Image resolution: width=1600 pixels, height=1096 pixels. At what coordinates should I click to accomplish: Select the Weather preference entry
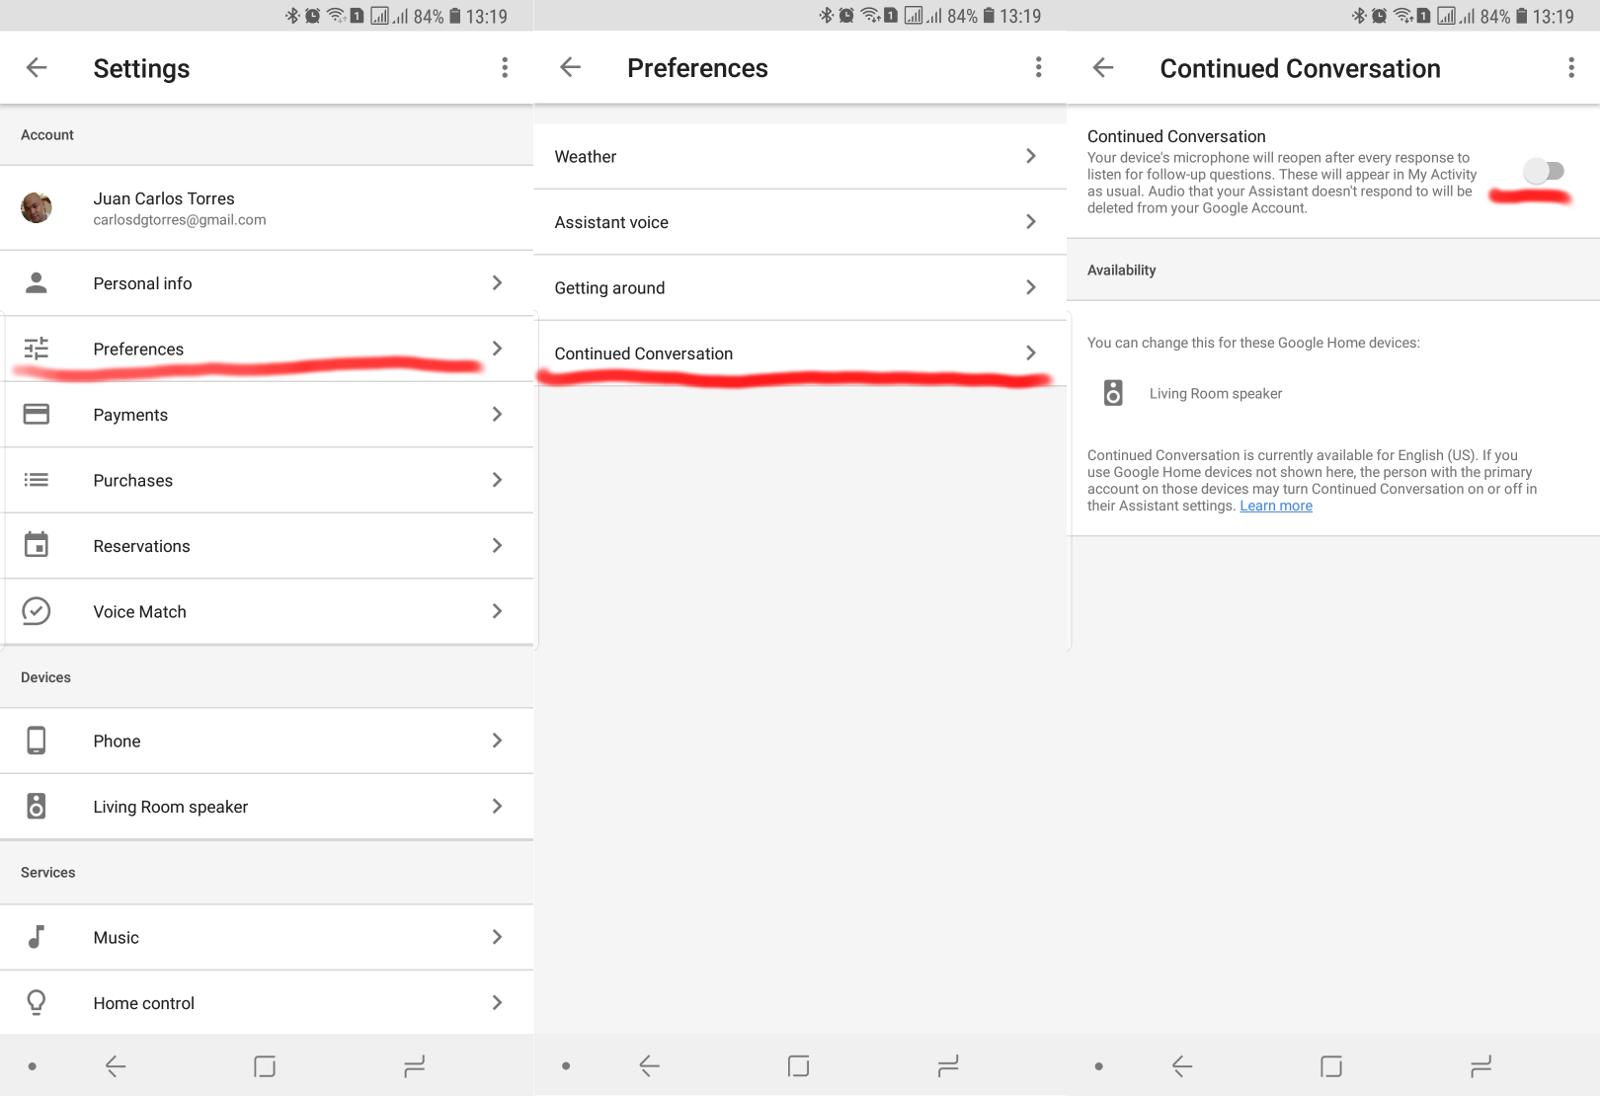pyautogui.click(x=800, y=156)
